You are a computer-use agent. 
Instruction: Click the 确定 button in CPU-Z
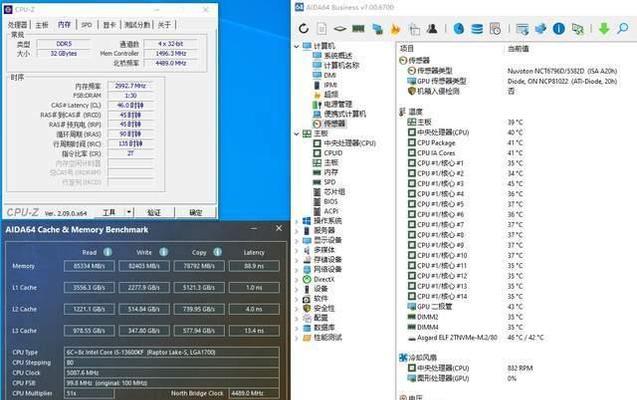tap(195, 212)
